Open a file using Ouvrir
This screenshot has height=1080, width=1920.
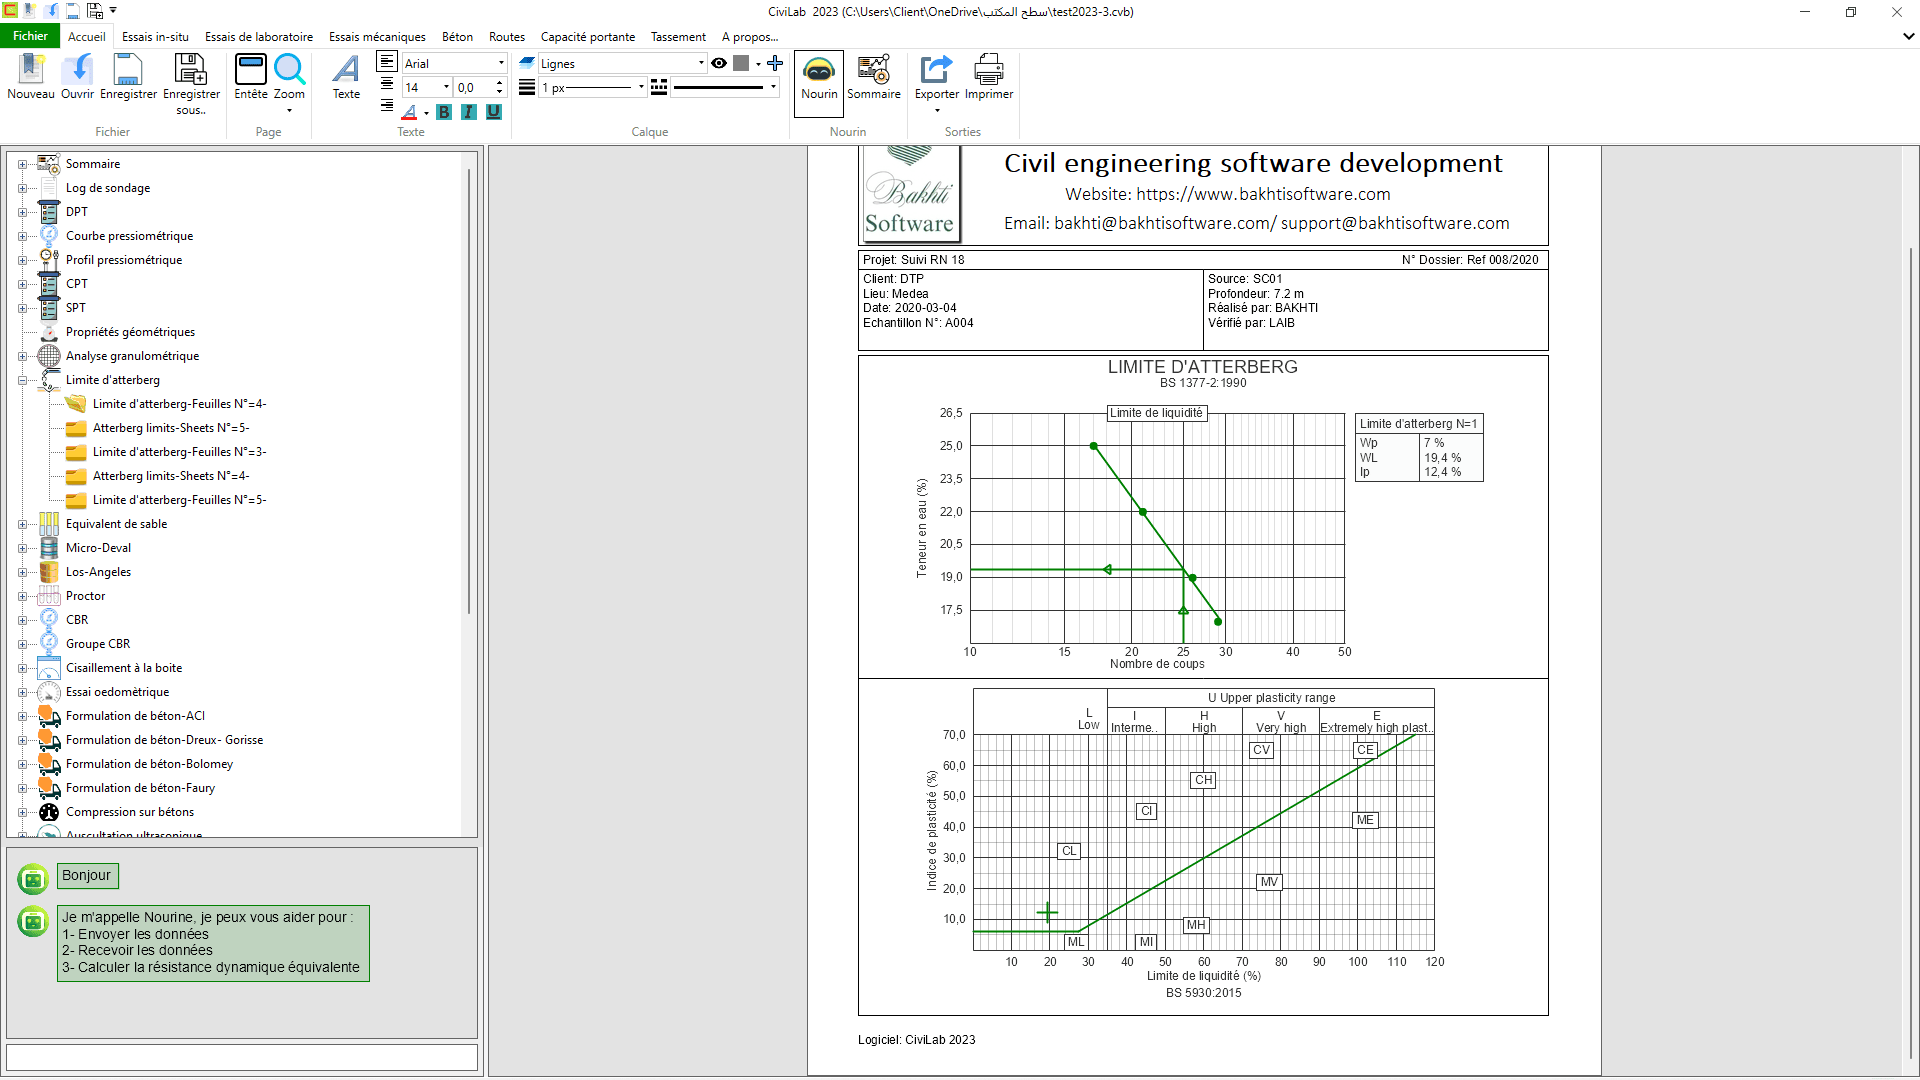pos(77,76)
